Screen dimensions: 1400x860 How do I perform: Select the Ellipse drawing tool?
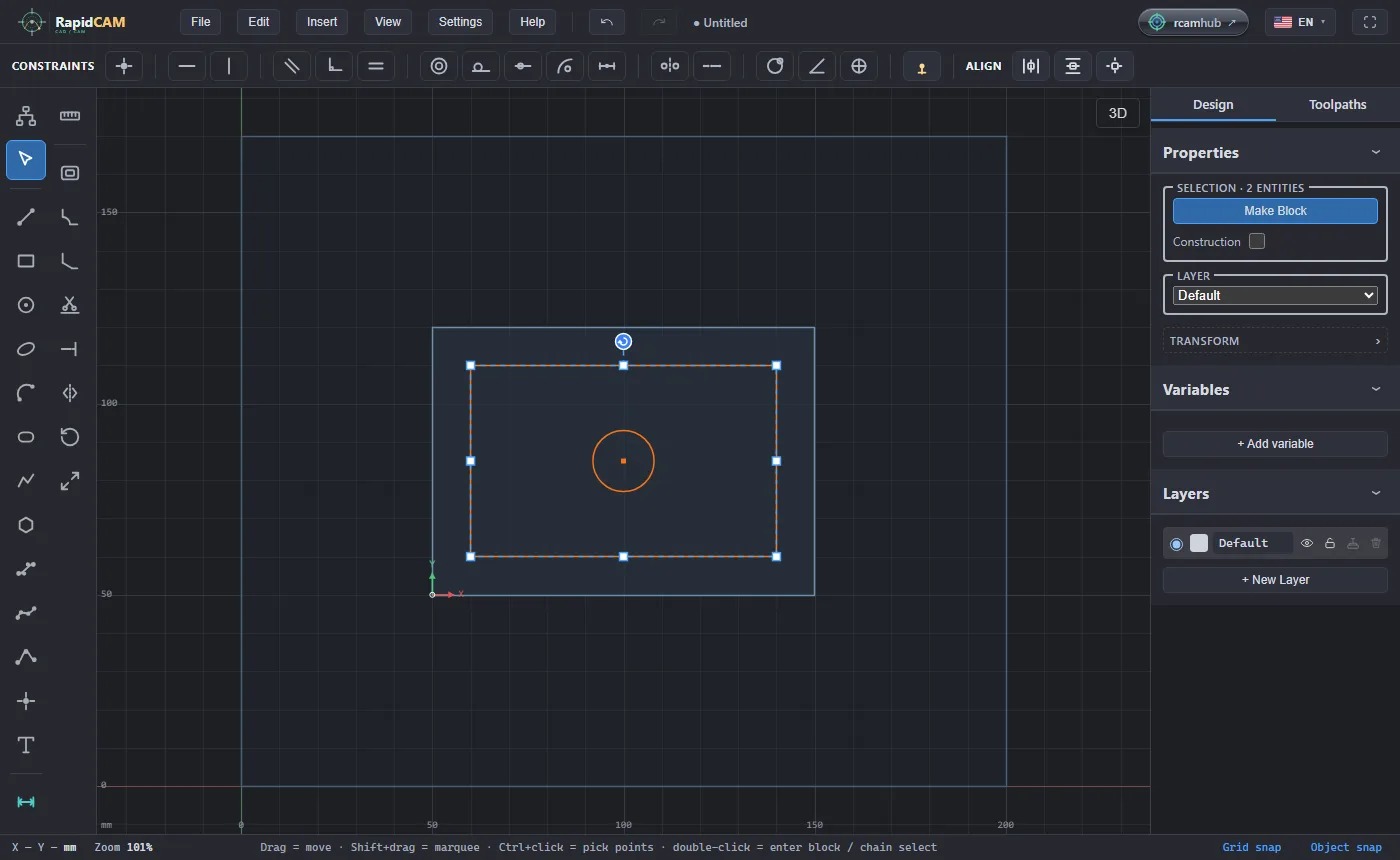click(x=26, y=349)
